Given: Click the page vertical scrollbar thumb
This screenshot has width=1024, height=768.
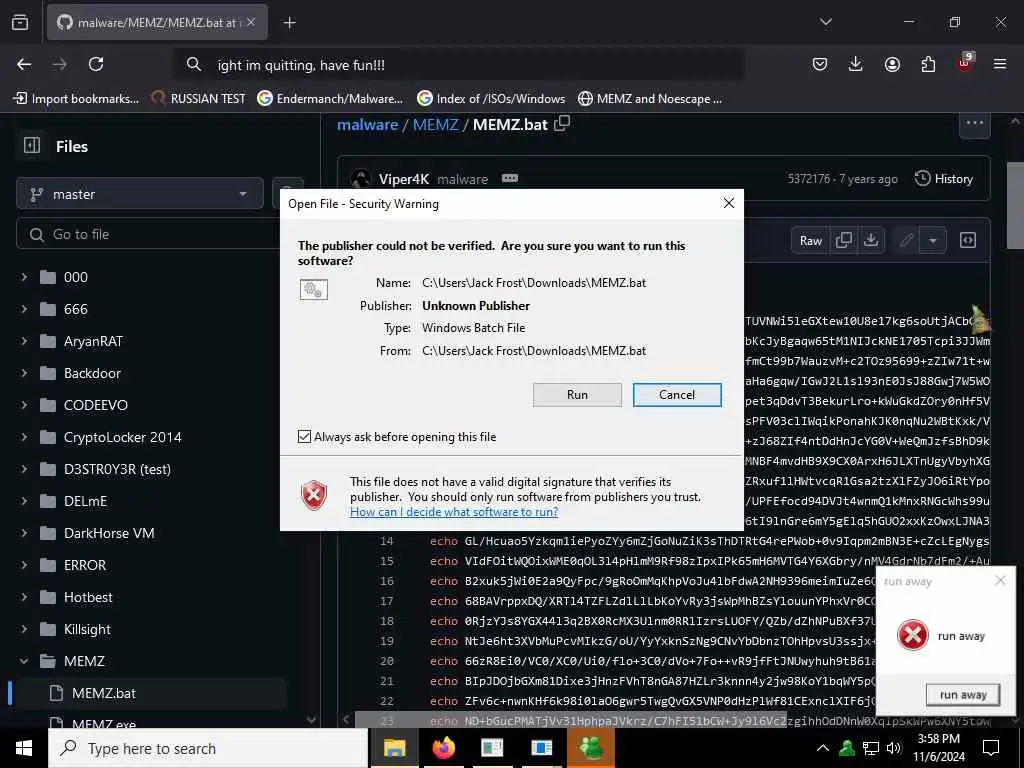Looking at the screenshot, I should 1016,206.
